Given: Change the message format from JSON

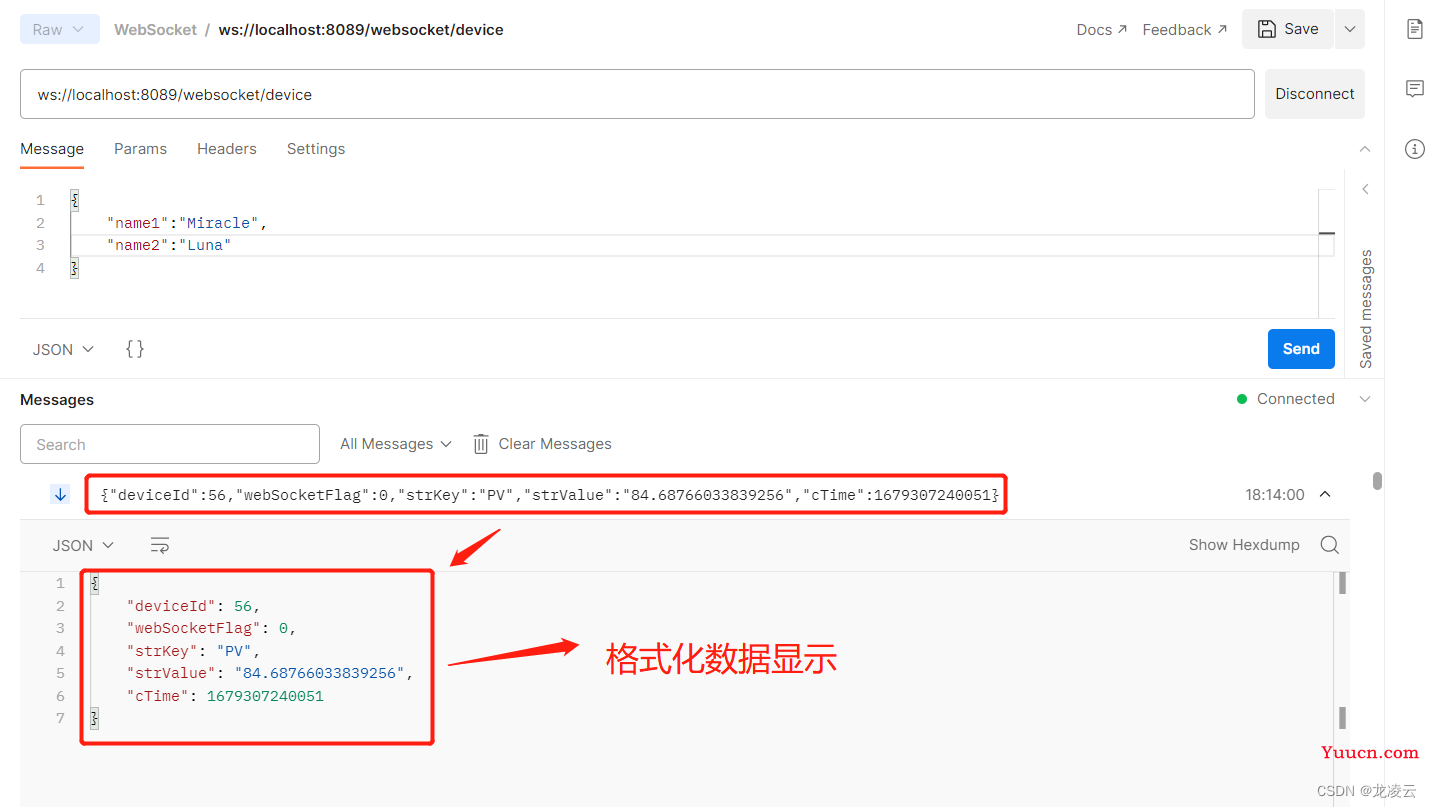Looking at the screenshot, I should coord(63,349).
